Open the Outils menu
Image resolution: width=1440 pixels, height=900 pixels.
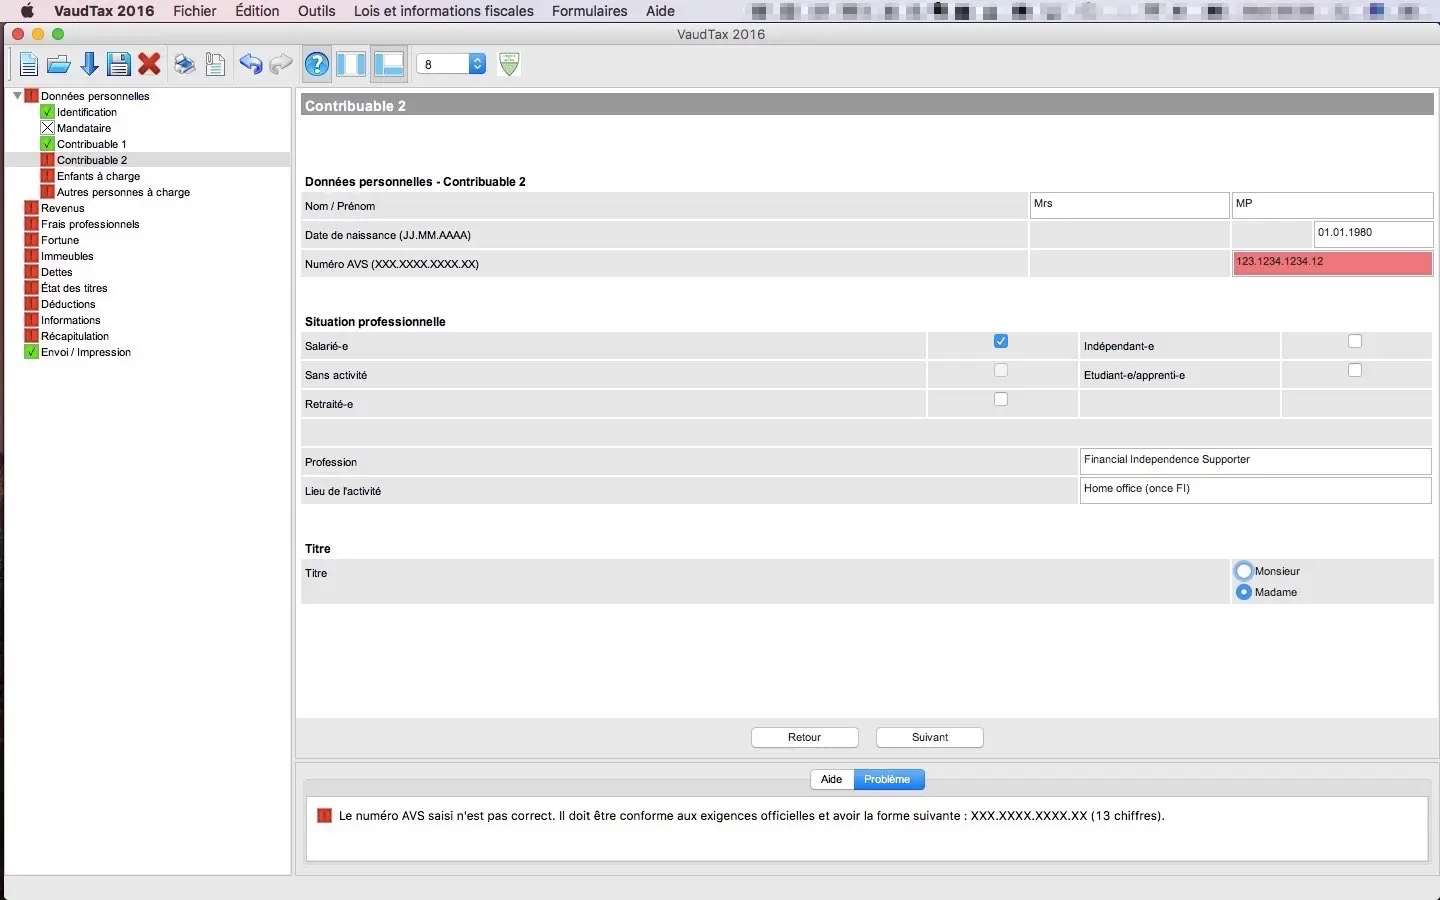pos(316,11)
